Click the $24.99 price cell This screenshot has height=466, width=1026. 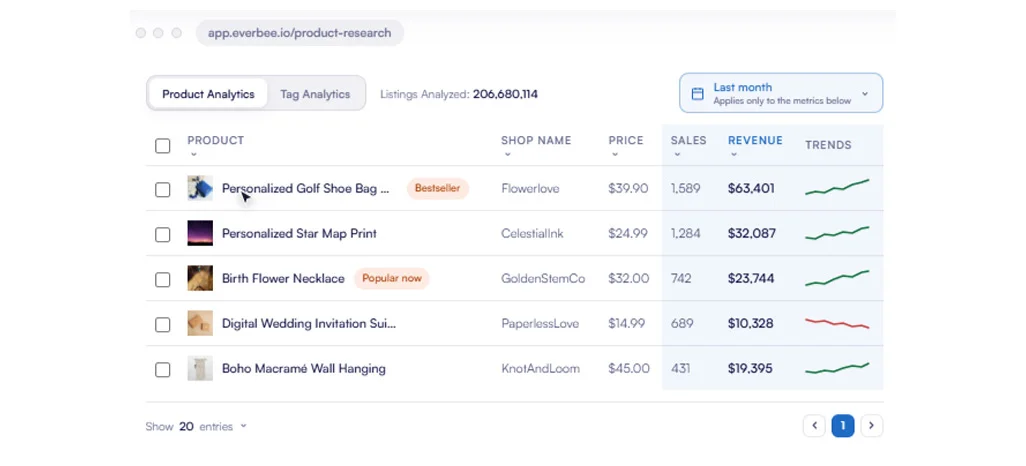(628, 234)
